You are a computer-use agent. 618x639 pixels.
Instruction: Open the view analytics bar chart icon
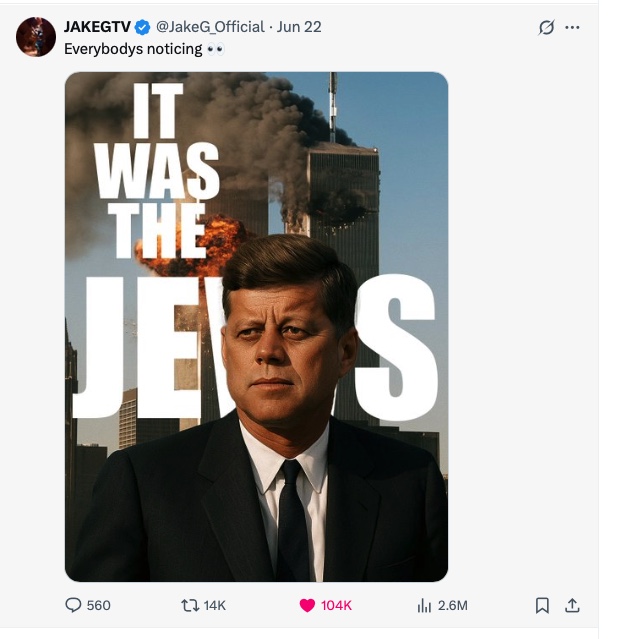point(424,605)
